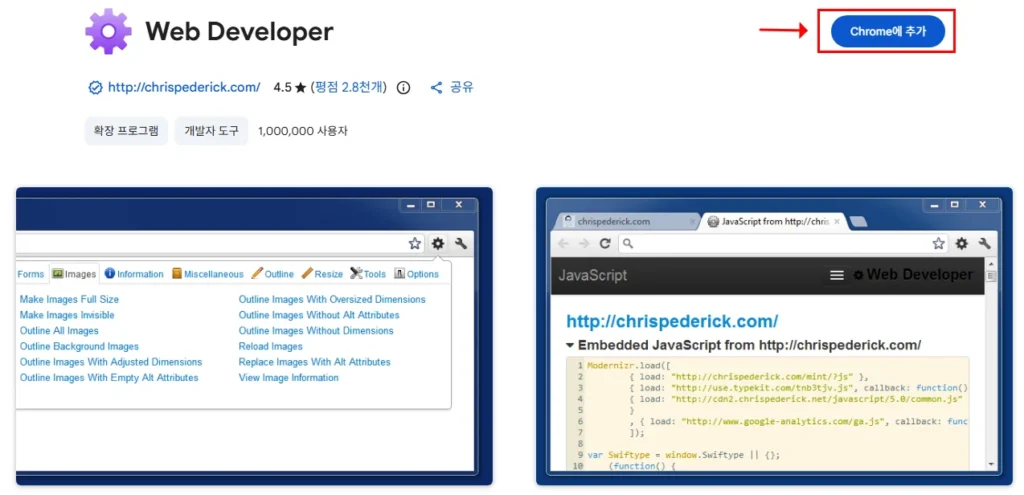Click the Chrome에 추가 button
The image size is (1024, 495).
tap(888, 31)
